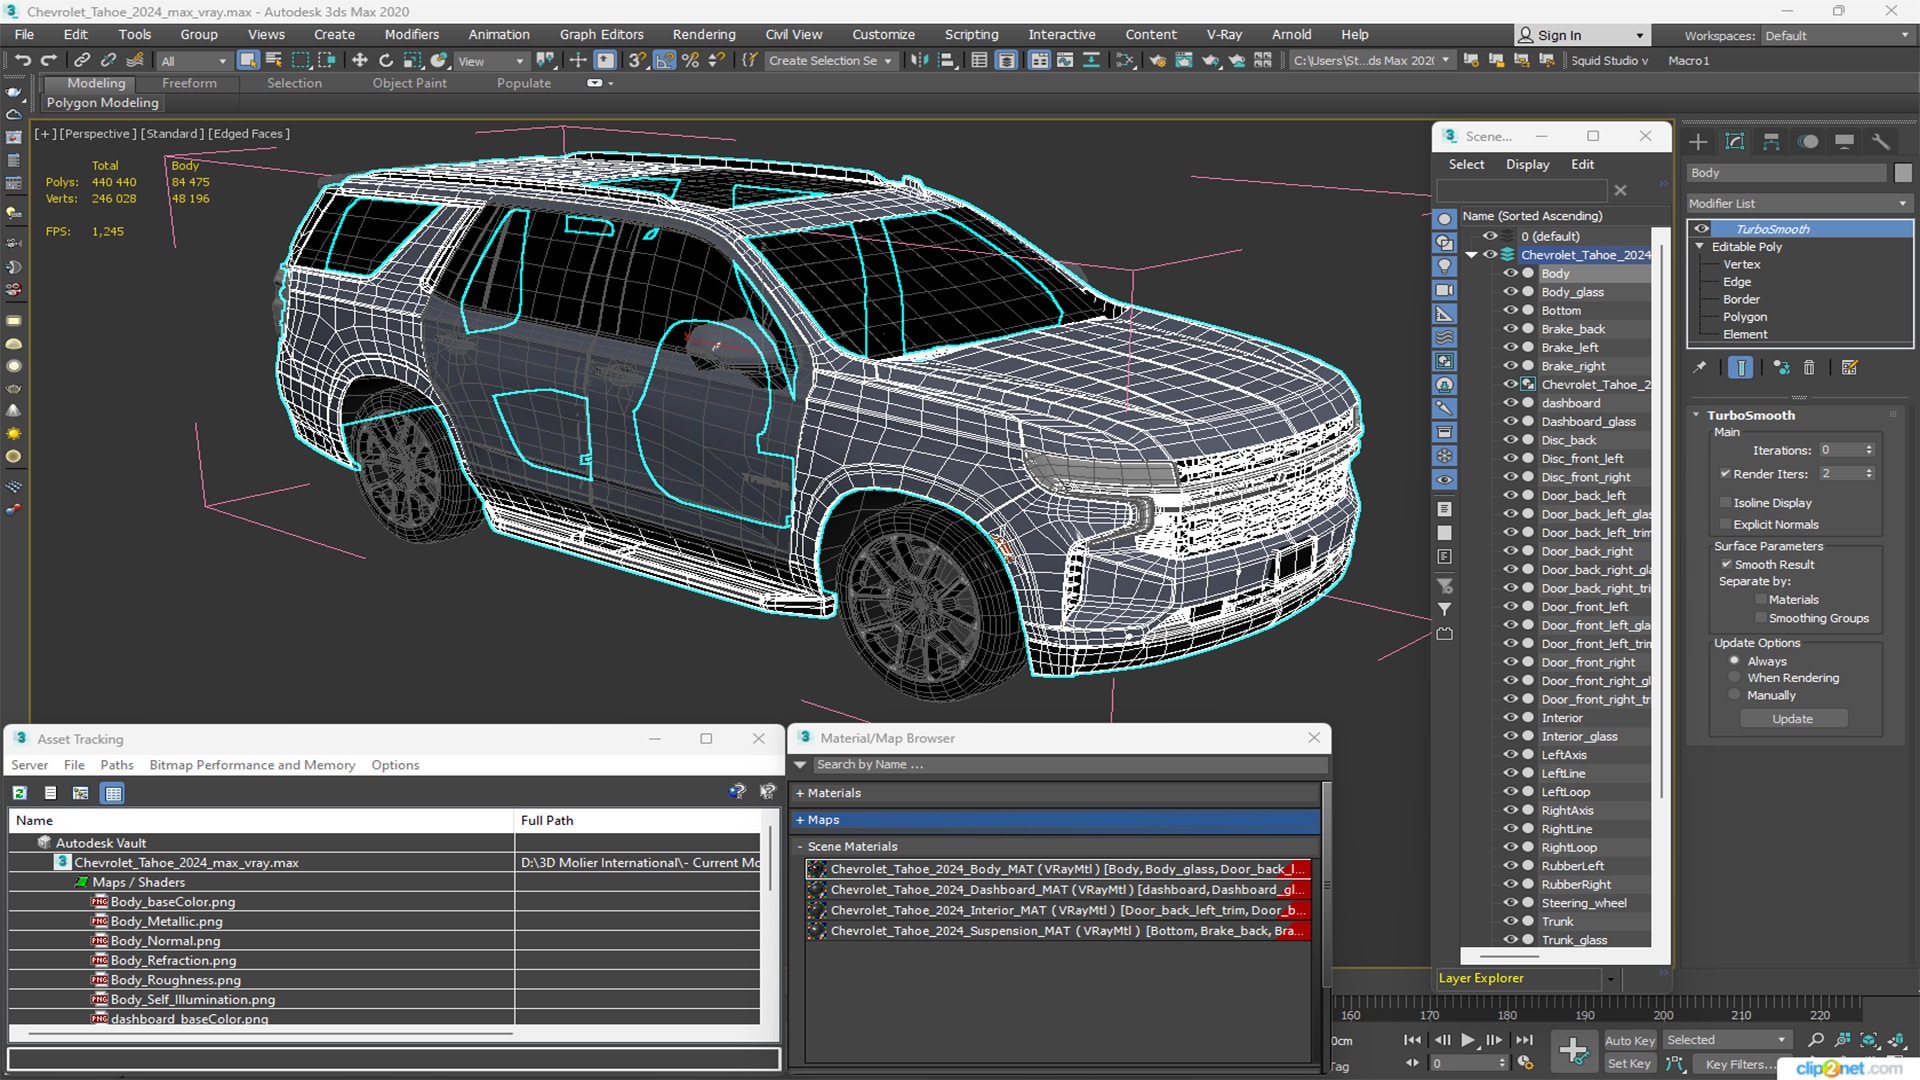Toggle TurboSmooth modifier eye icon in stack

click(1701, 229)
